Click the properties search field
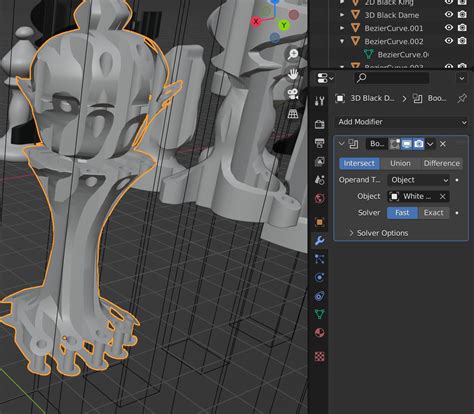 [x=392, y=78]
